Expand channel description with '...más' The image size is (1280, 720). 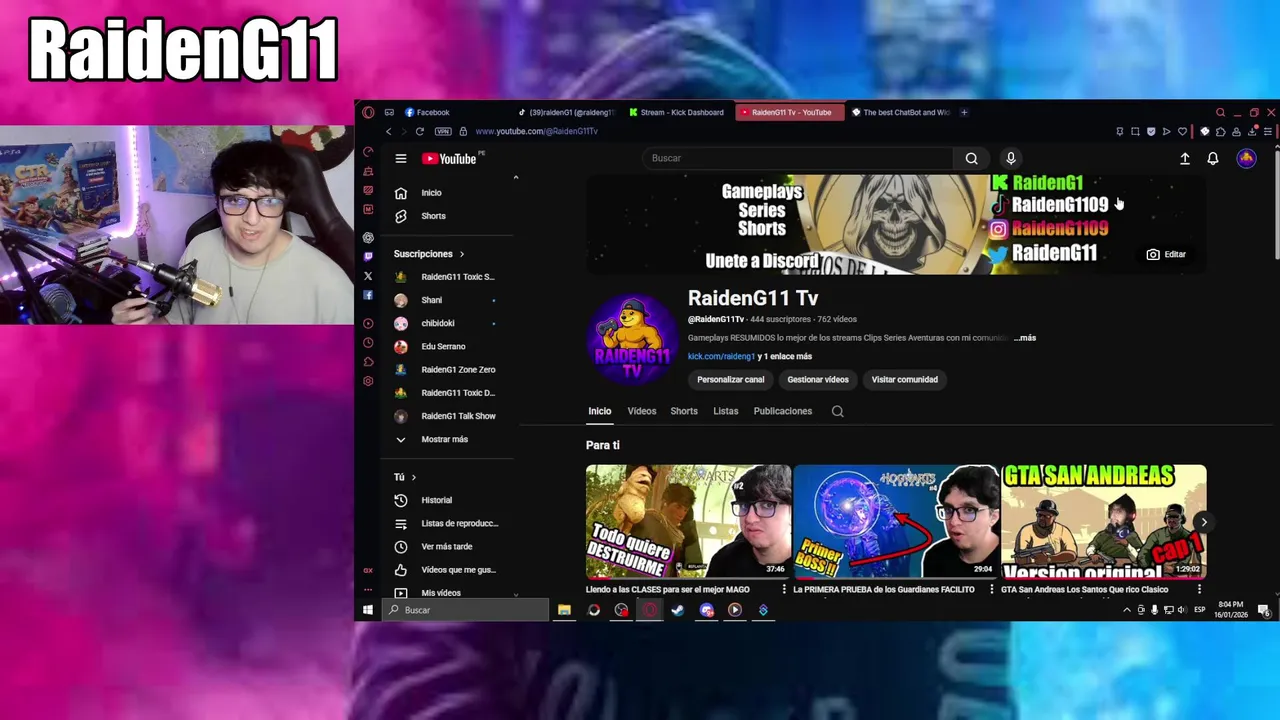1025,338
